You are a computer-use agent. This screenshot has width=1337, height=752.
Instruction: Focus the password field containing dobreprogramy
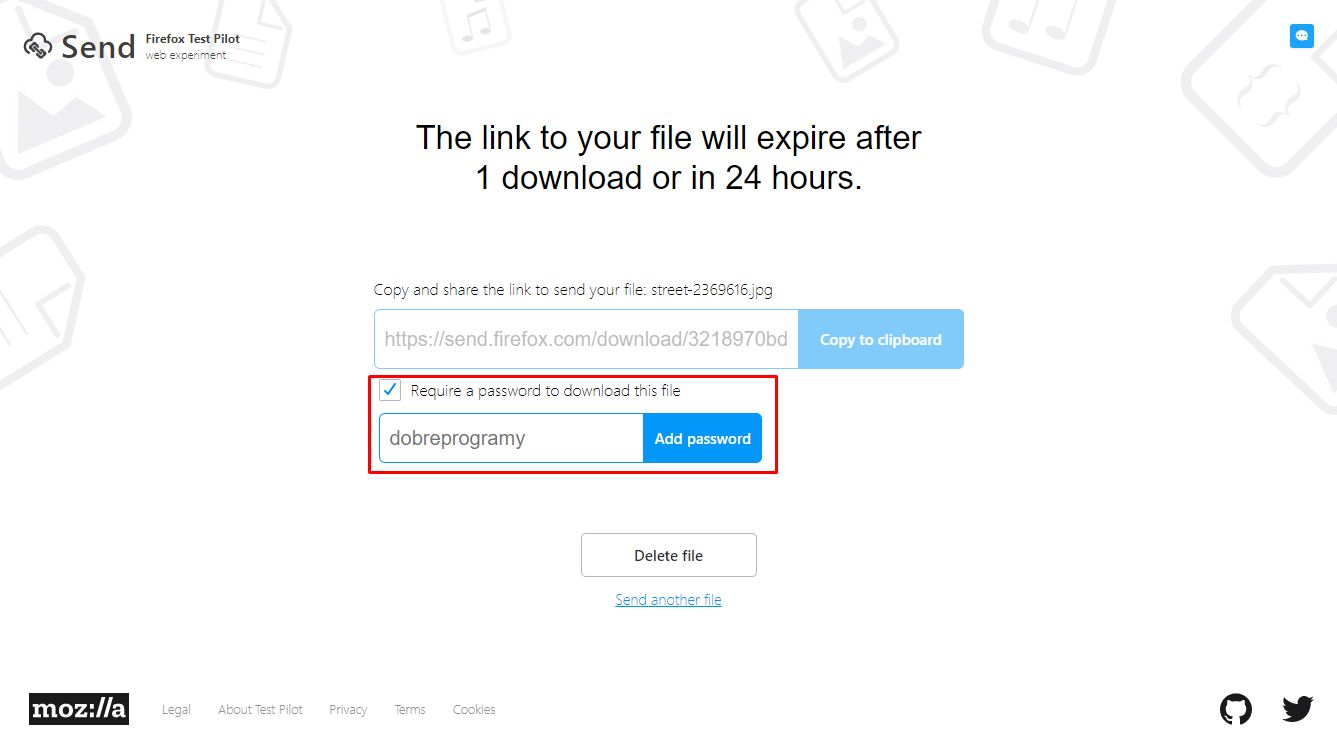tap(510, 438)
